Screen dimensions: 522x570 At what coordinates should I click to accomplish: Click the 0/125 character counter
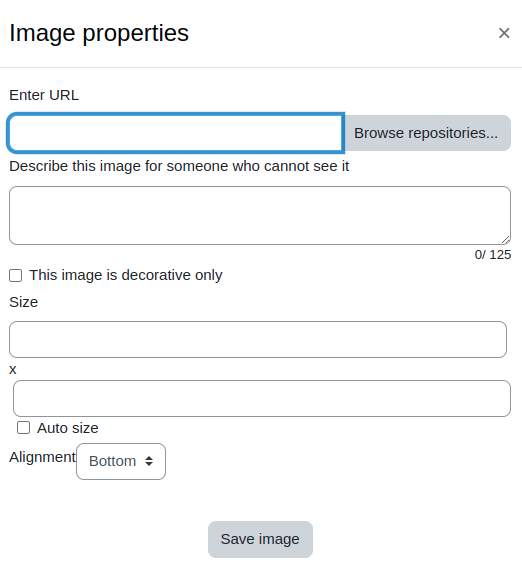click(x=493, y=254)
